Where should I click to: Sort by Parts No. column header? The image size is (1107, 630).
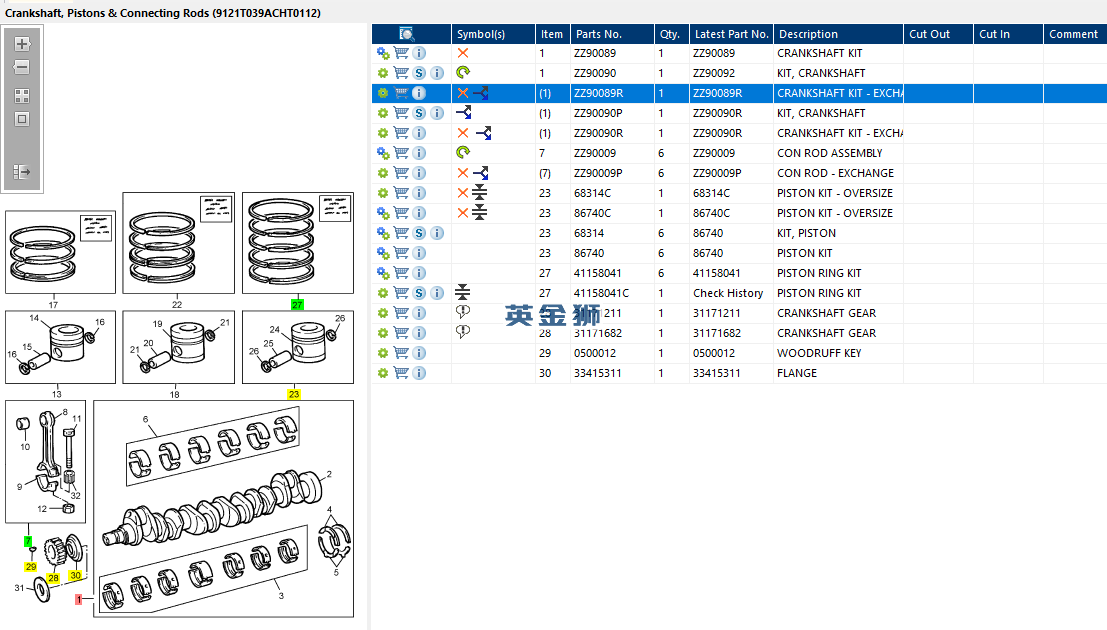(x=598, y=34)
